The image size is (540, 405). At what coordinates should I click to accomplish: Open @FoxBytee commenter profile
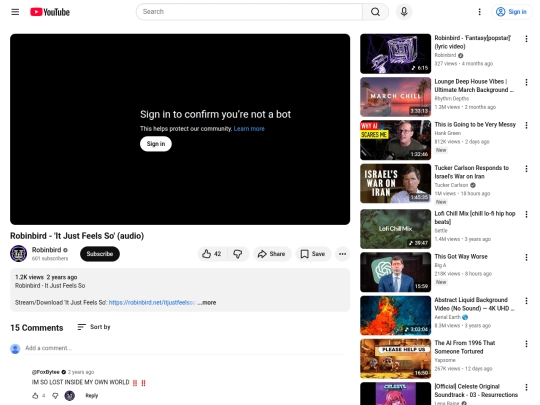click(x=45, y=372)
